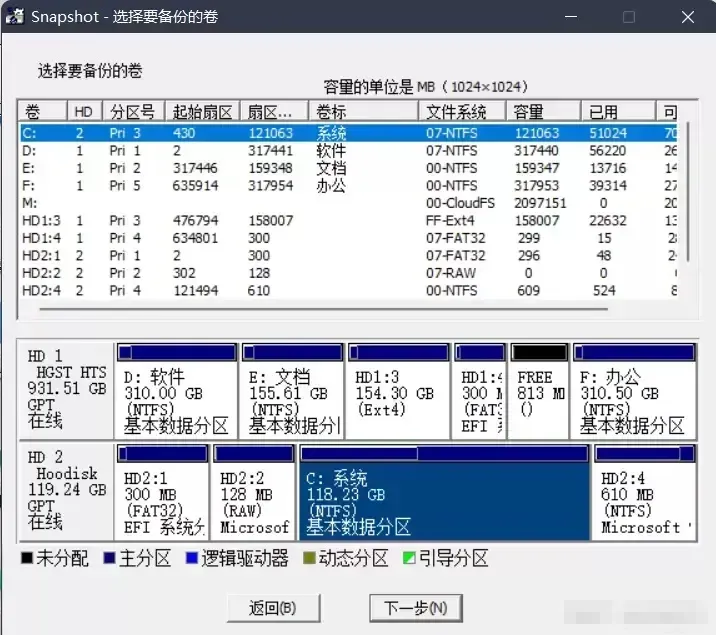Select C: 系统 118.23 GB partition block

click(444, 493)
